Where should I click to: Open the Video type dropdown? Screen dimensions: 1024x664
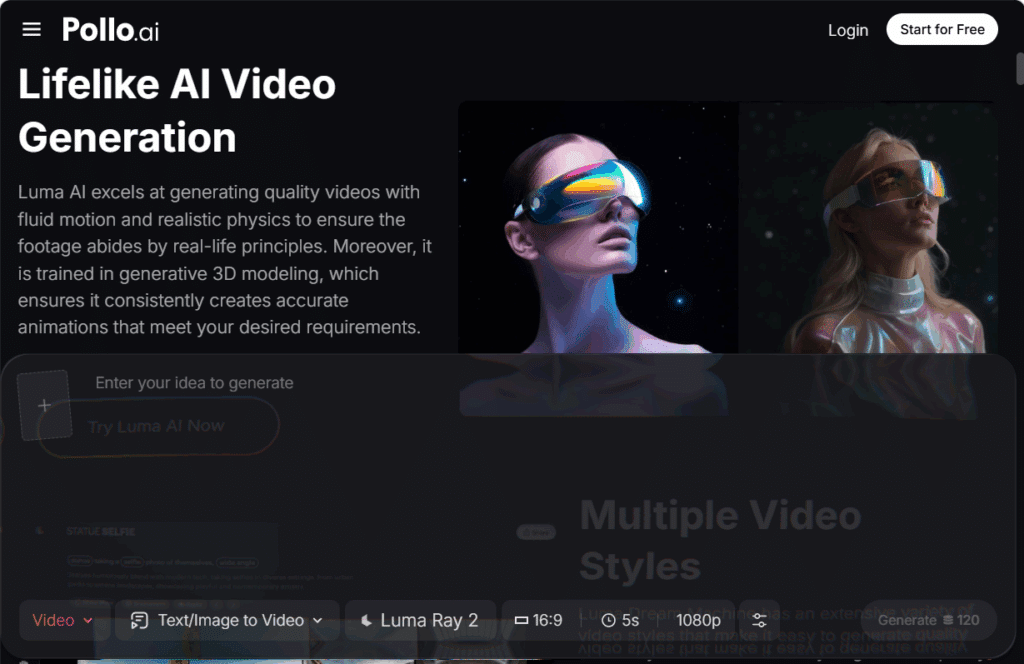63,620
